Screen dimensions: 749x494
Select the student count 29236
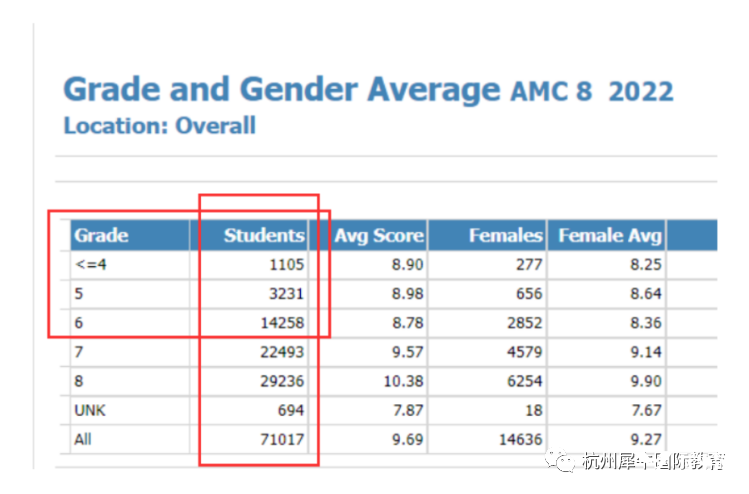pos(282,381)
